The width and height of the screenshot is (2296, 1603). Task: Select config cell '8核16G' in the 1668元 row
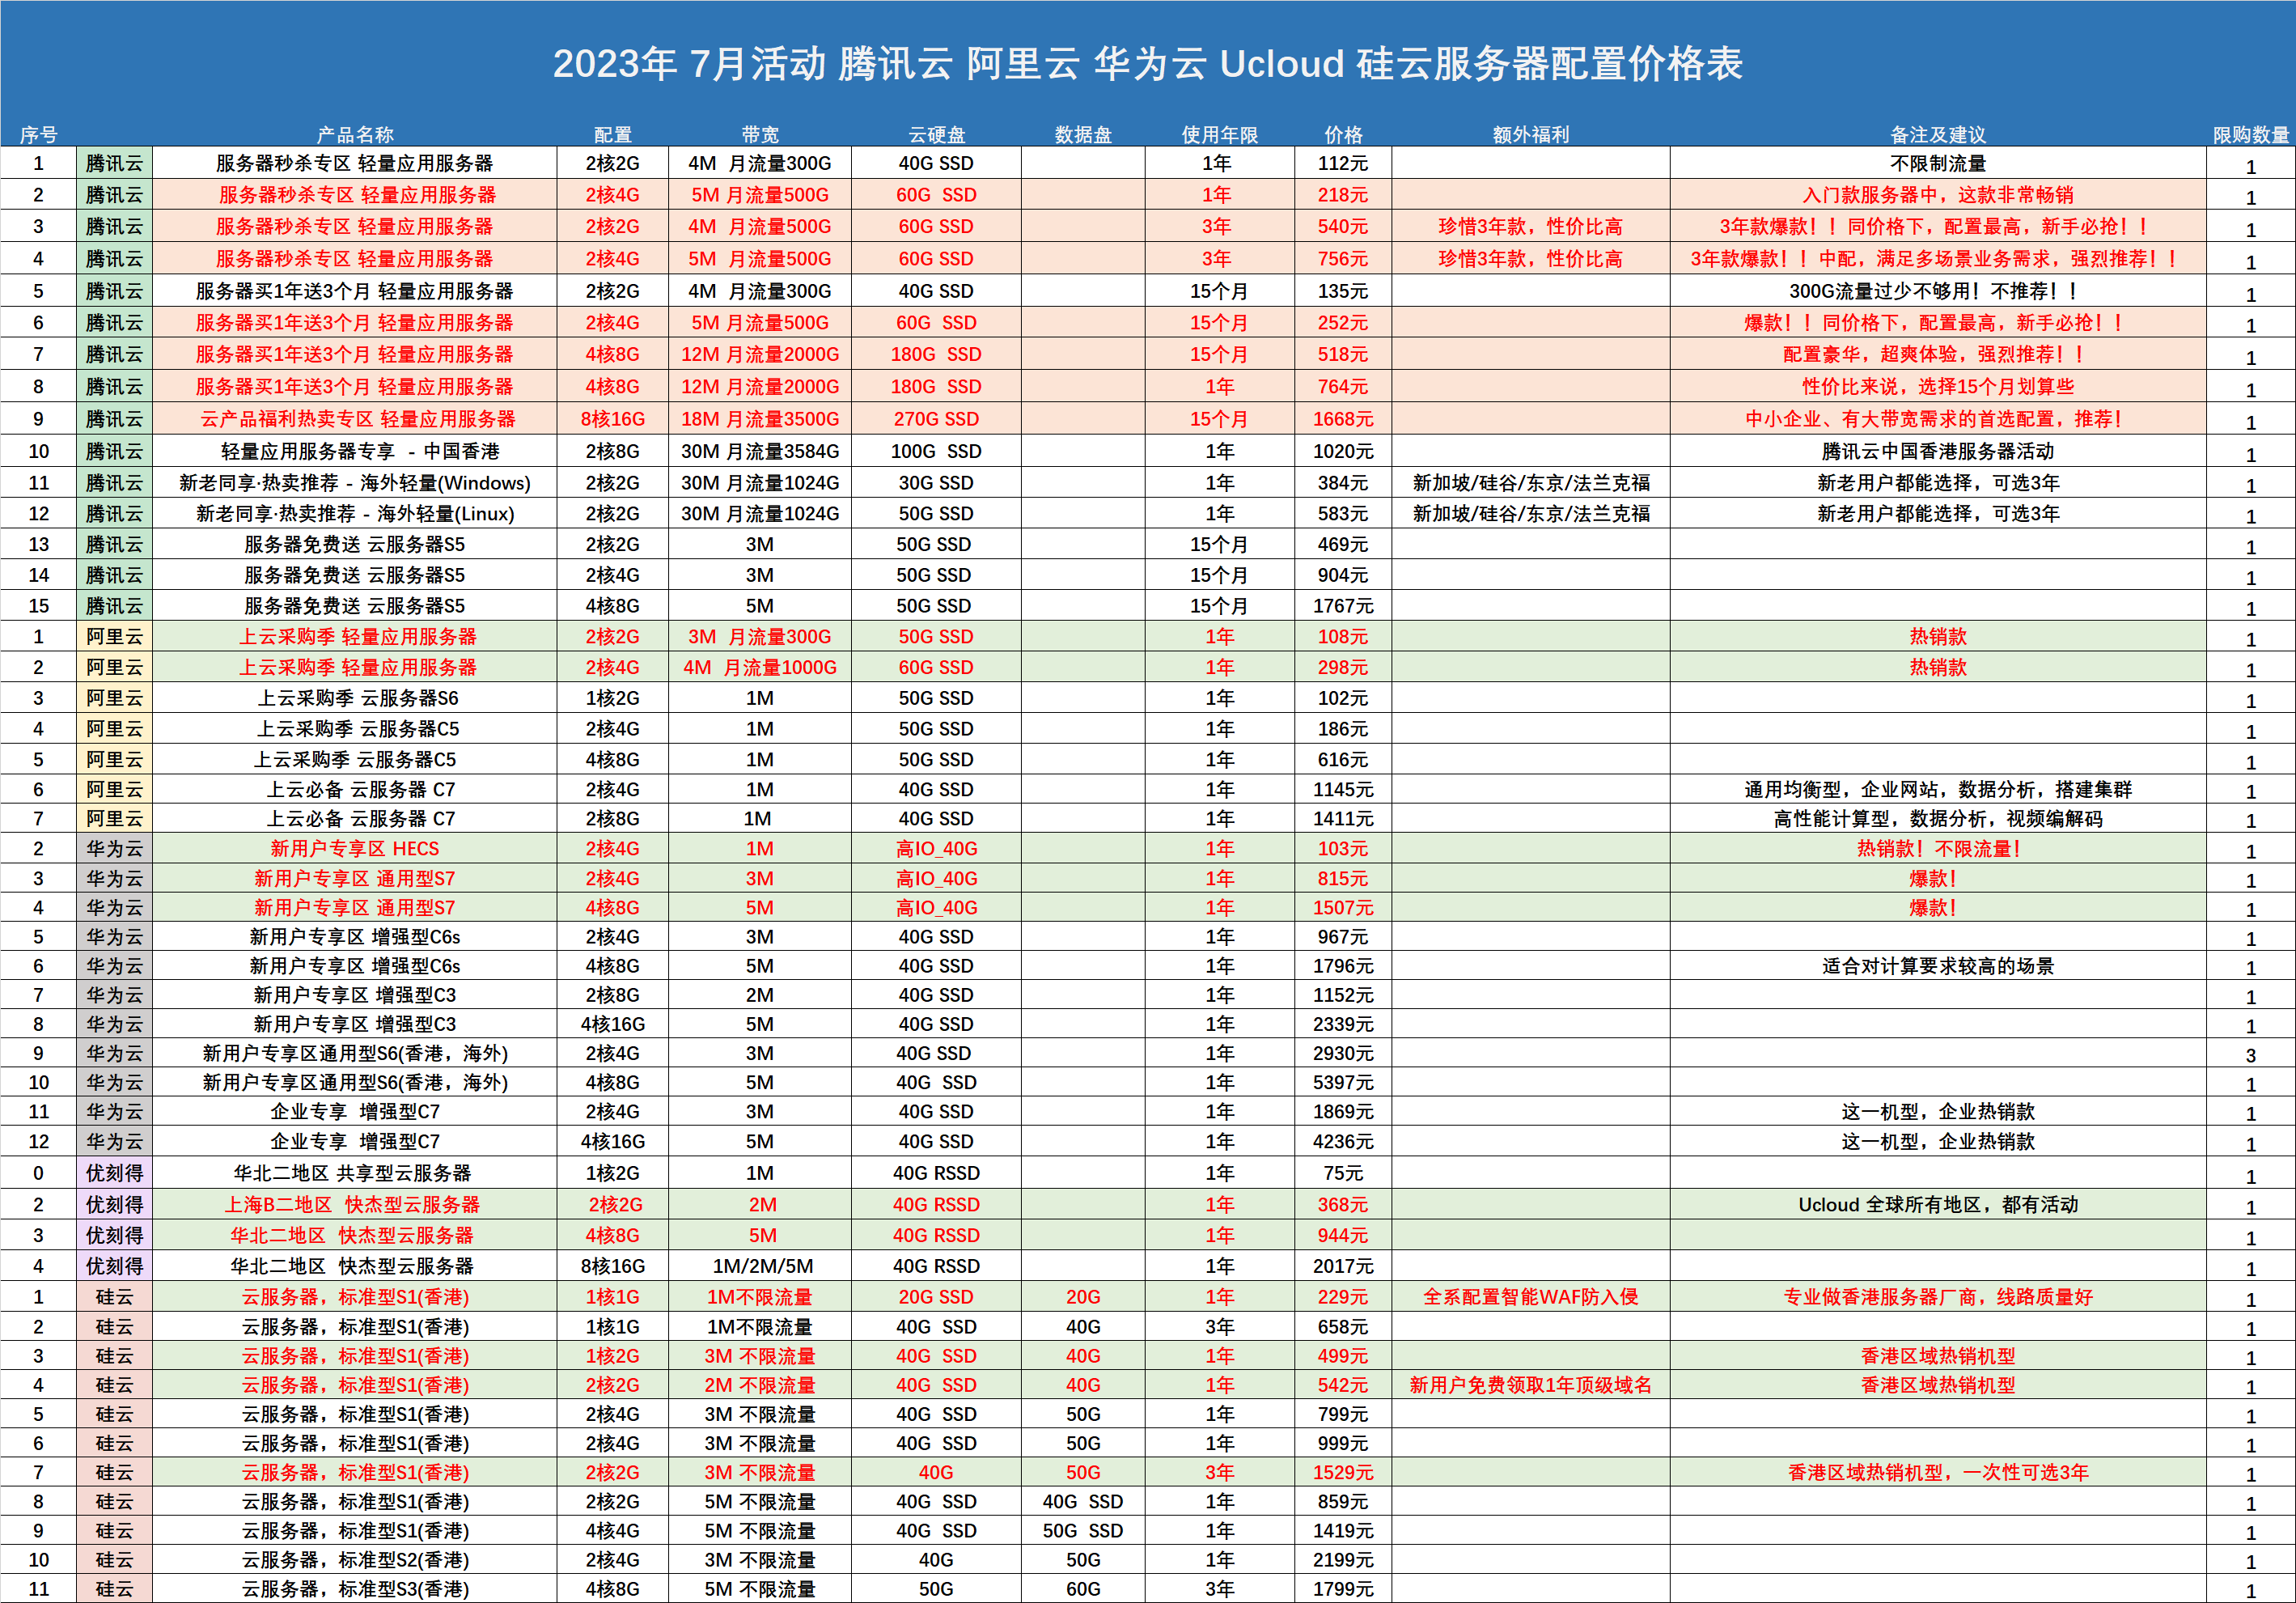(612, 419)
